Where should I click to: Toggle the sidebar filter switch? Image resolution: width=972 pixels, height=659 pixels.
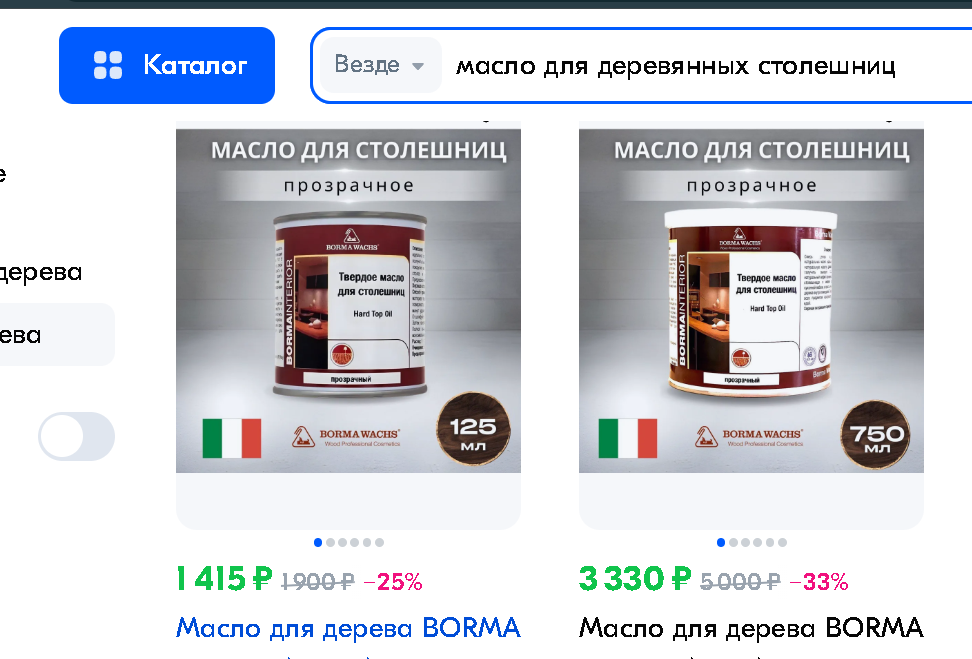(76, 436)
